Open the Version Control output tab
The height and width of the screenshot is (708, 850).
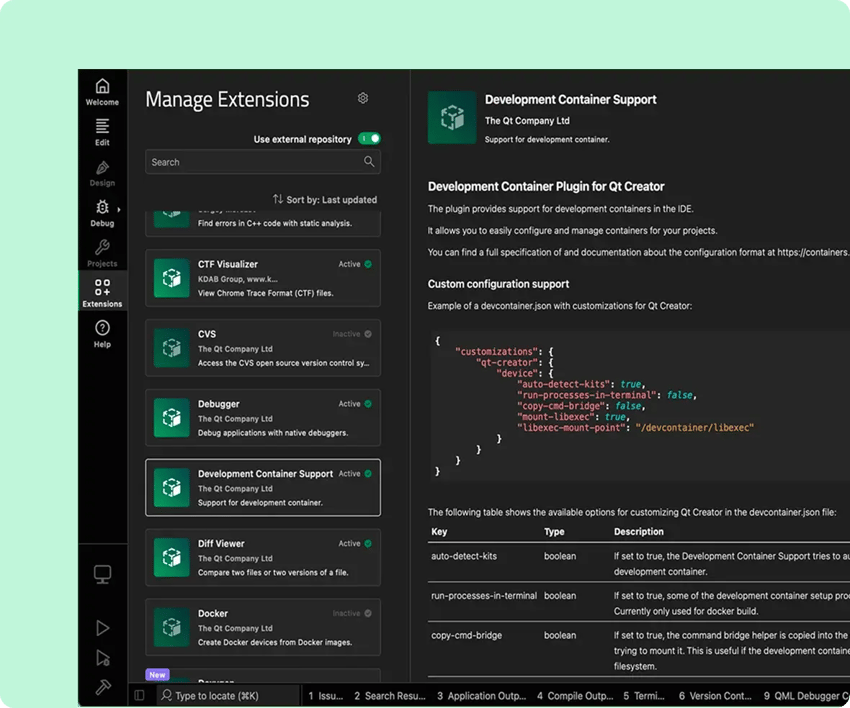pos(714,695)
